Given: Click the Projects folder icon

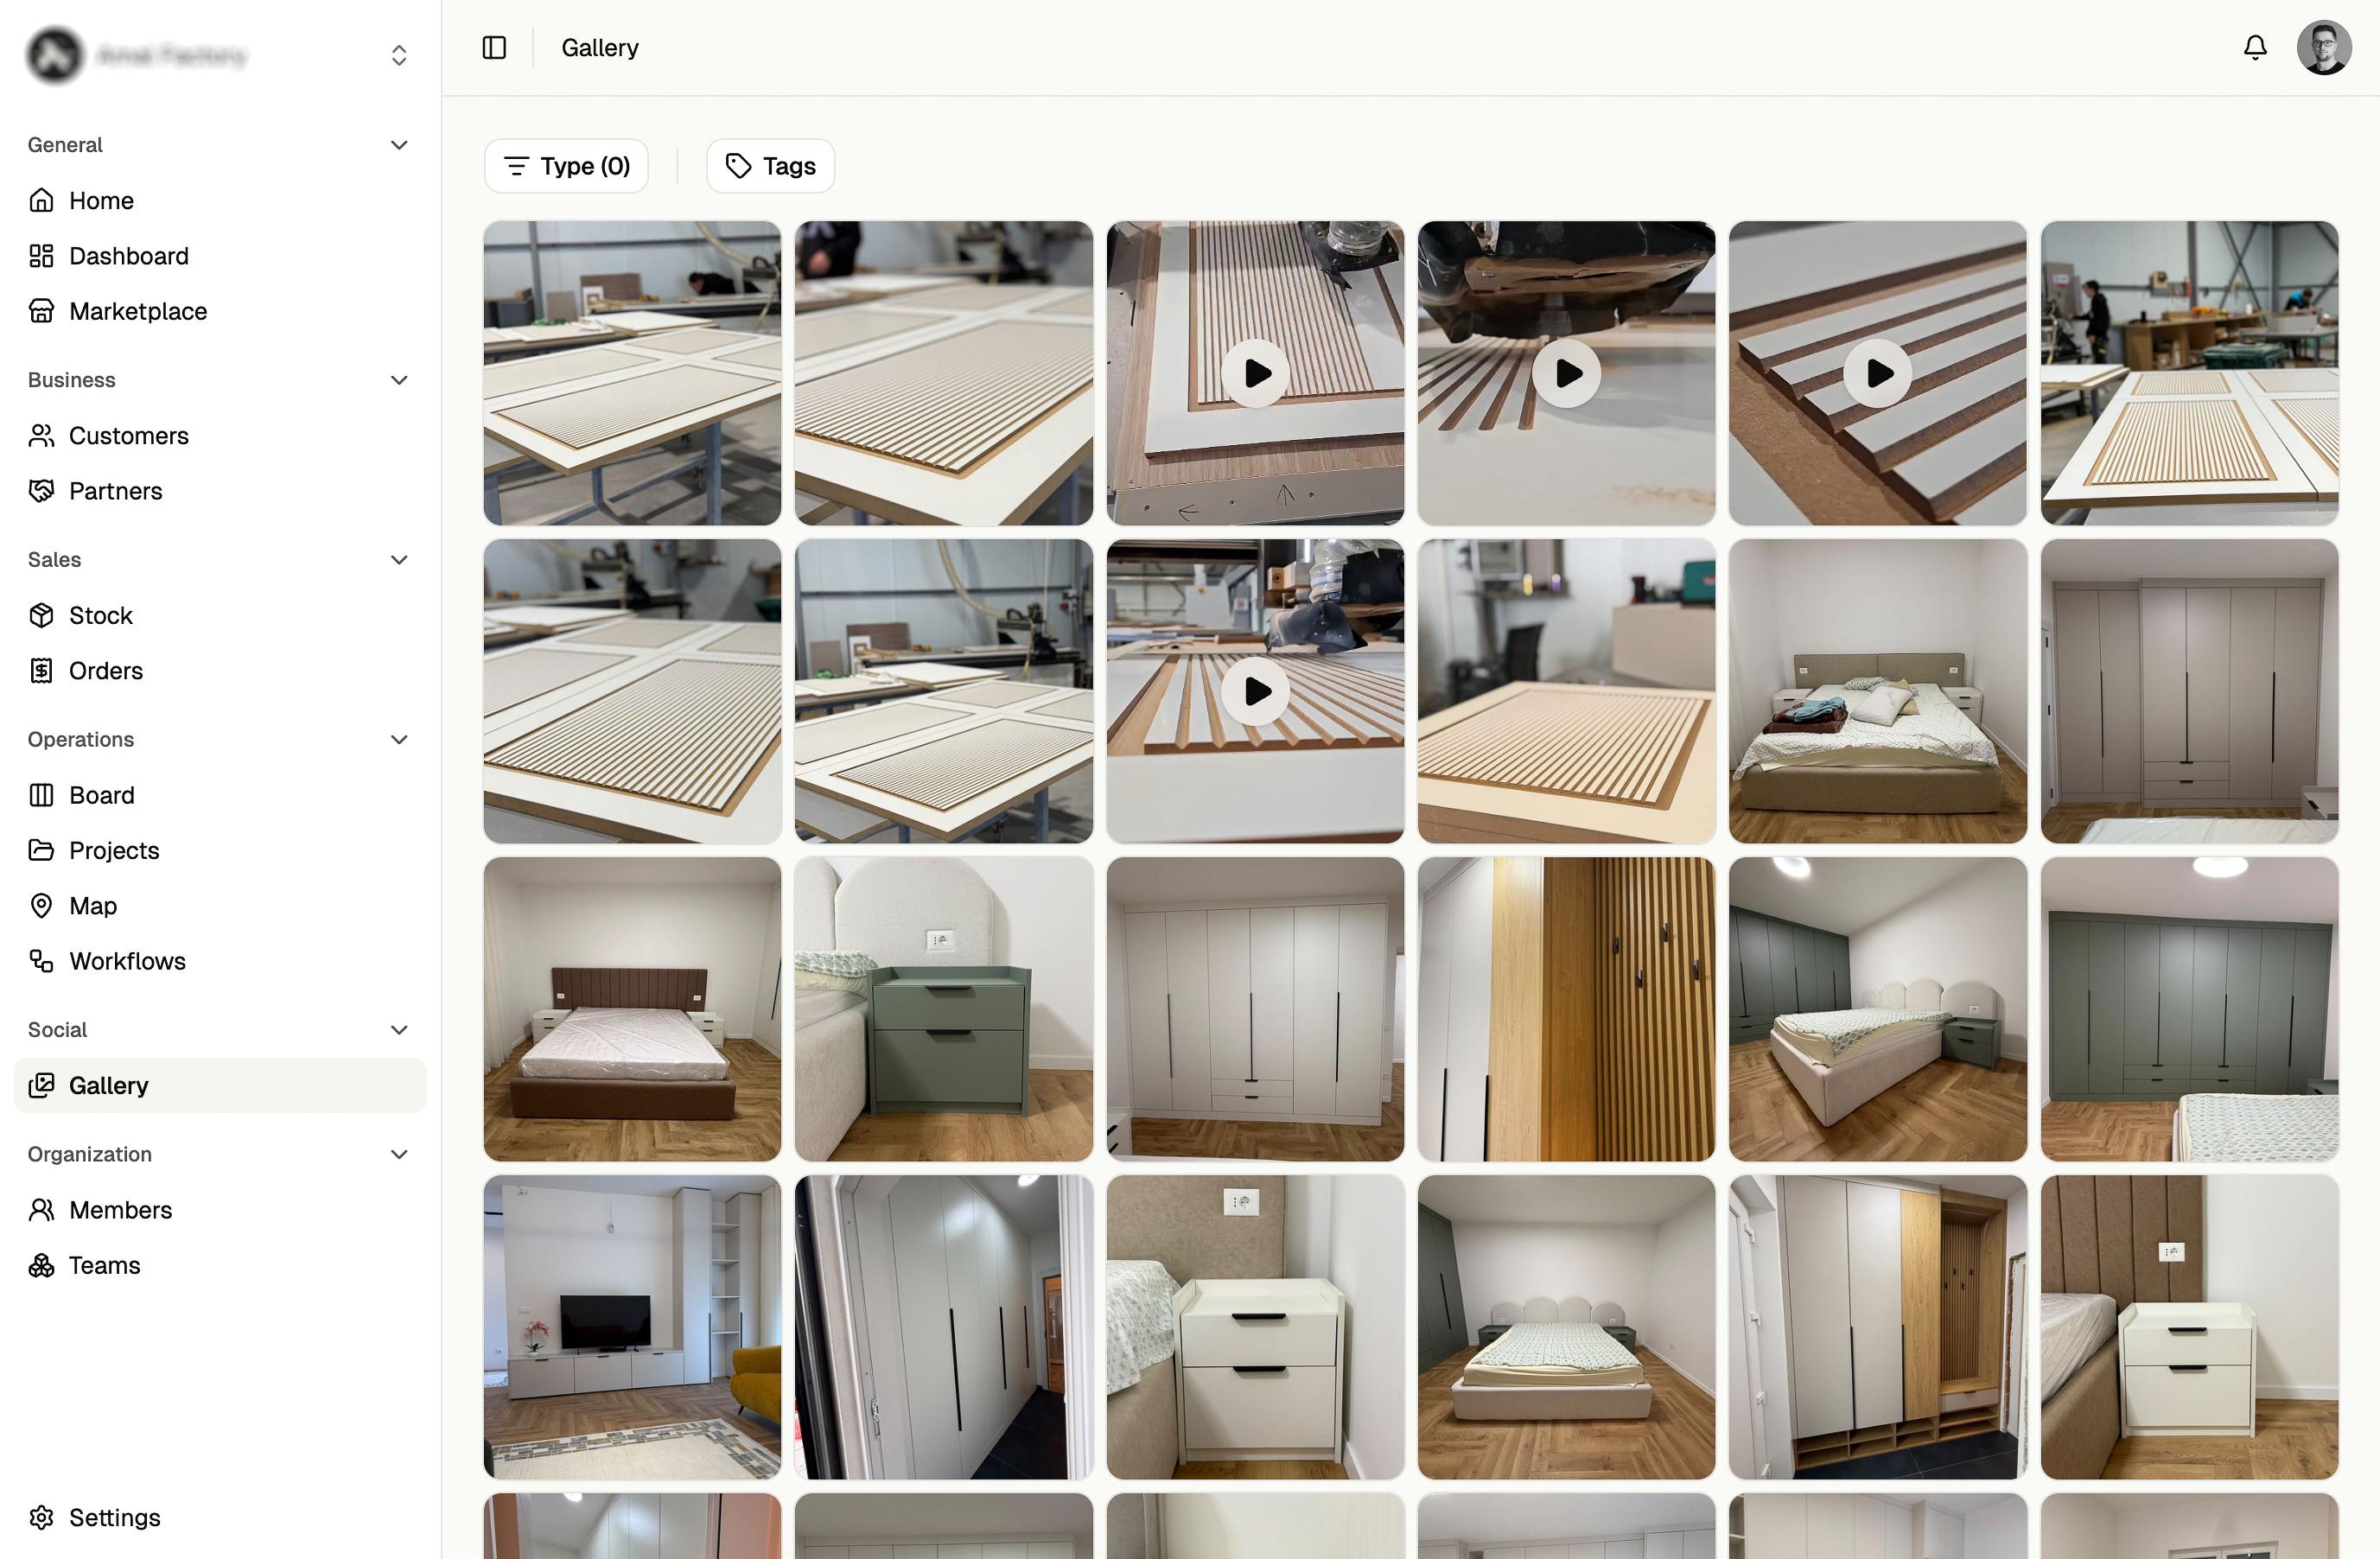Looking at the screenshot, I should tap(41, 851).
